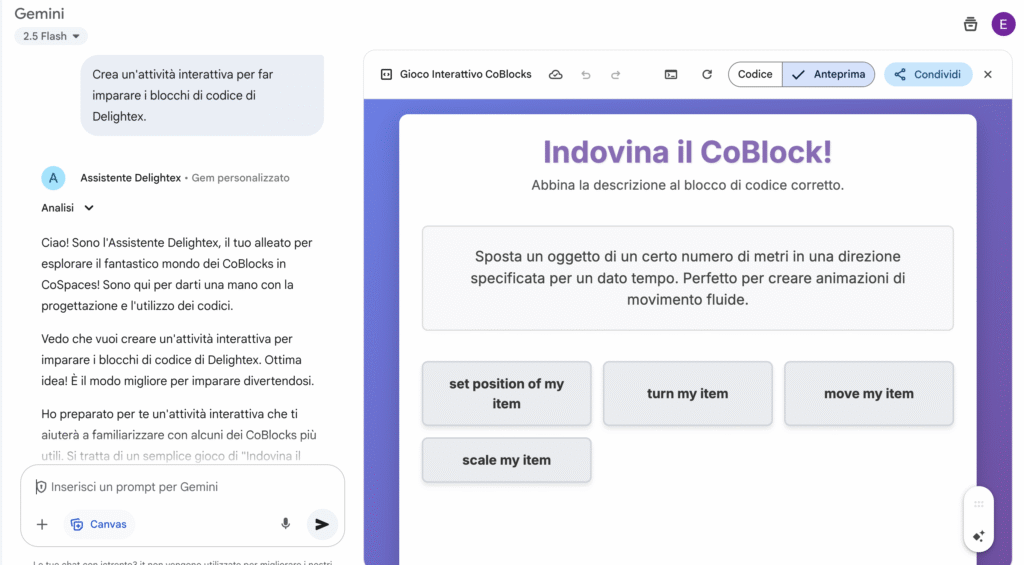
Task: Toggle the Canvas chip off
Action: (x=99, y=524)
